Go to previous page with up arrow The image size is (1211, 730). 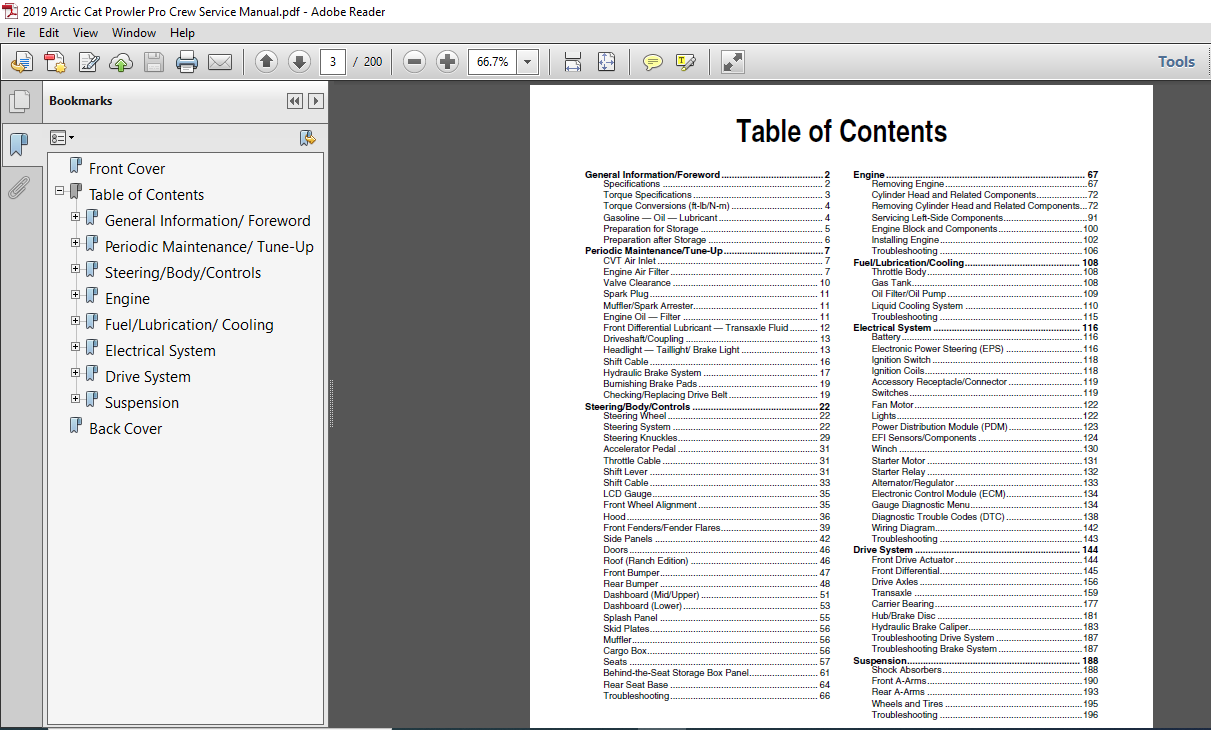click(x=266, y=62)
